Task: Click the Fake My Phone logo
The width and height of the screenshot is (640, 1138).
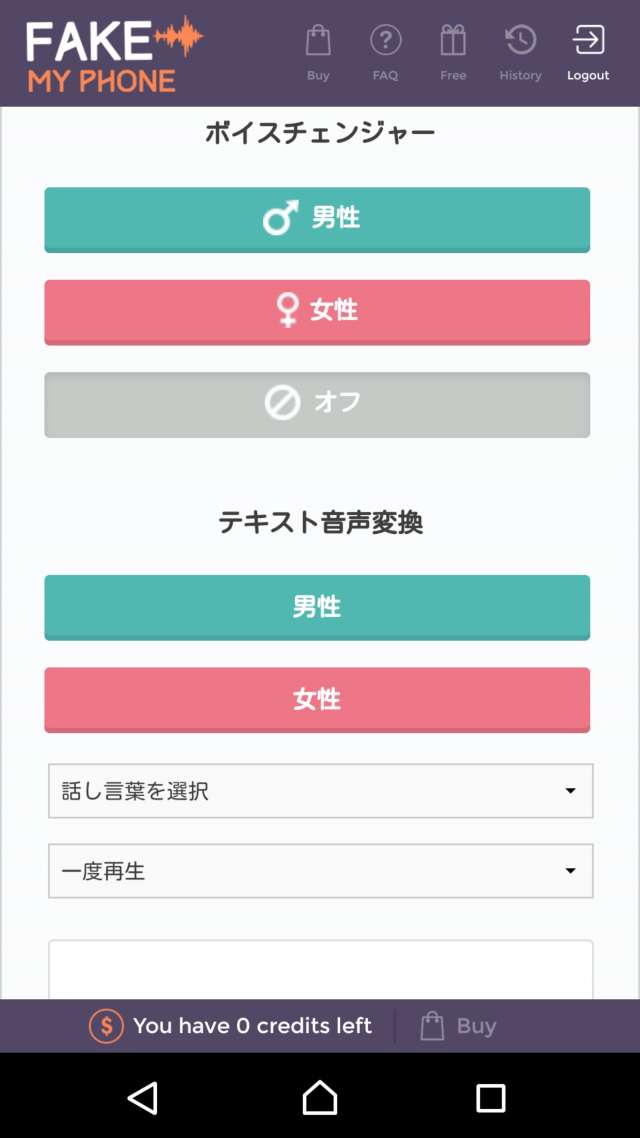Action: click(113, 54)
